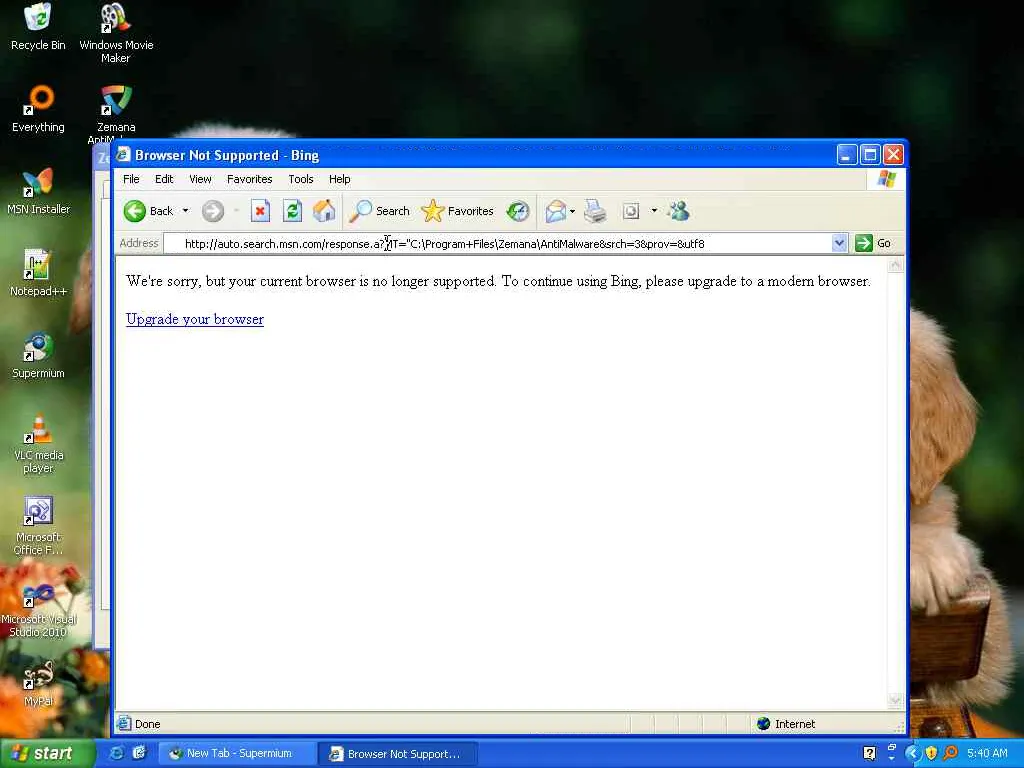The height and width of the screenshot is (768, 1024).
Task: Select the Supermium desktop icon
Action: click(x=38, y=355)
